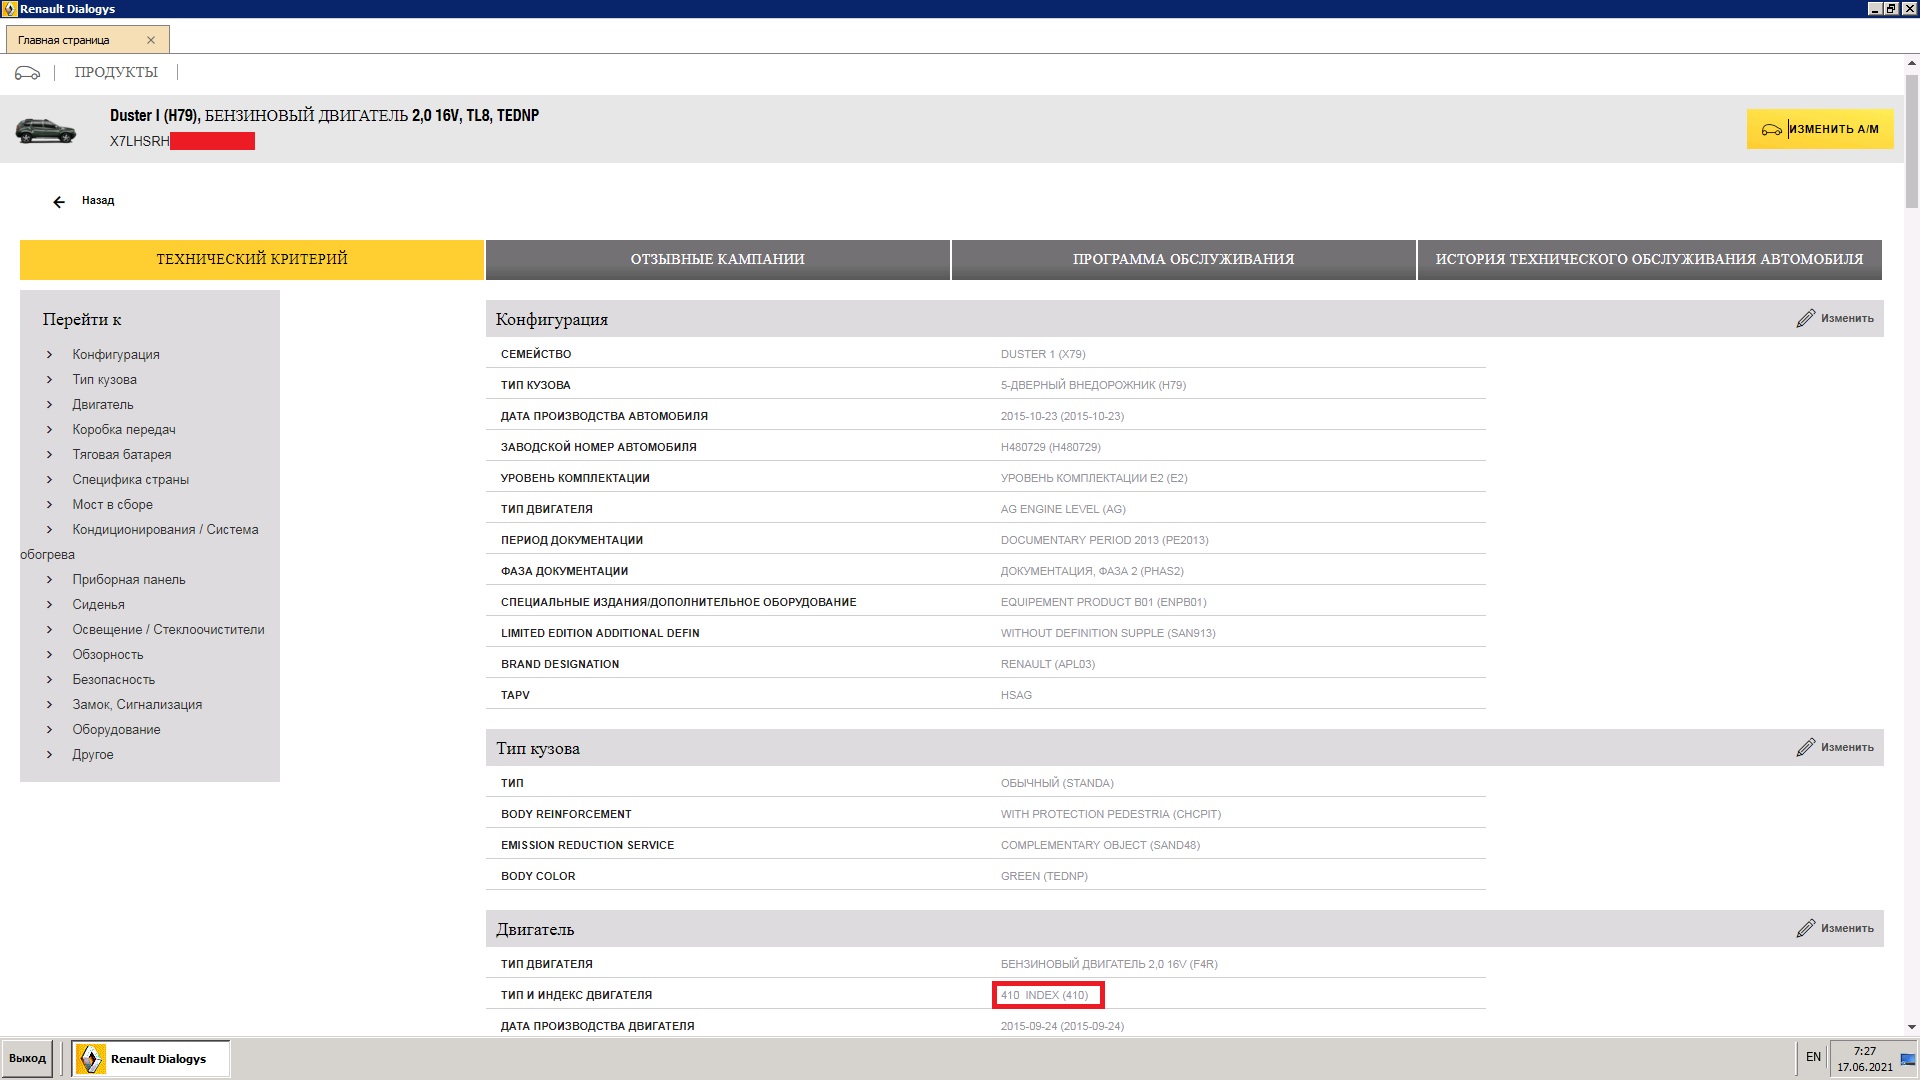The height and width of the screenshot is (1080, 1920).
Task: Go to Тип кузова in sidebar
Action: tap(104, 379)
